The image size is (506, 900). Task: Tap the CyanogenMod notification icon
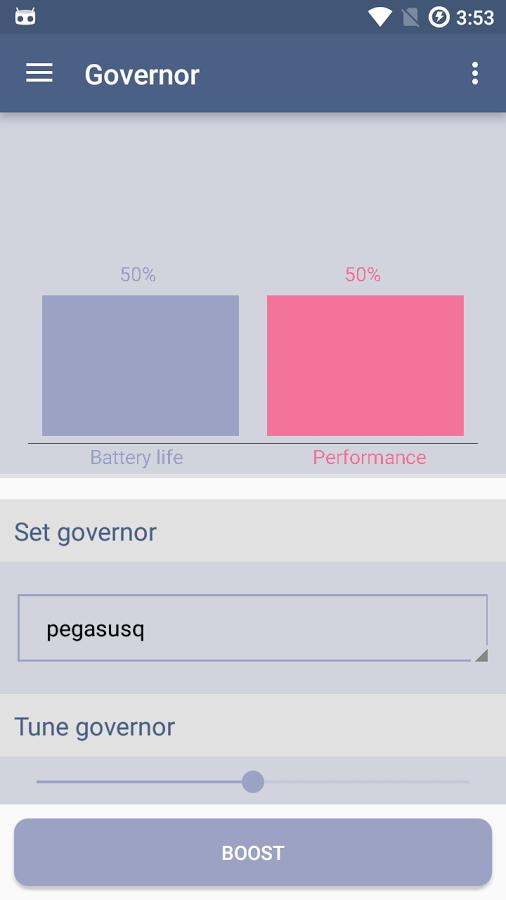[x=25, y=17]
